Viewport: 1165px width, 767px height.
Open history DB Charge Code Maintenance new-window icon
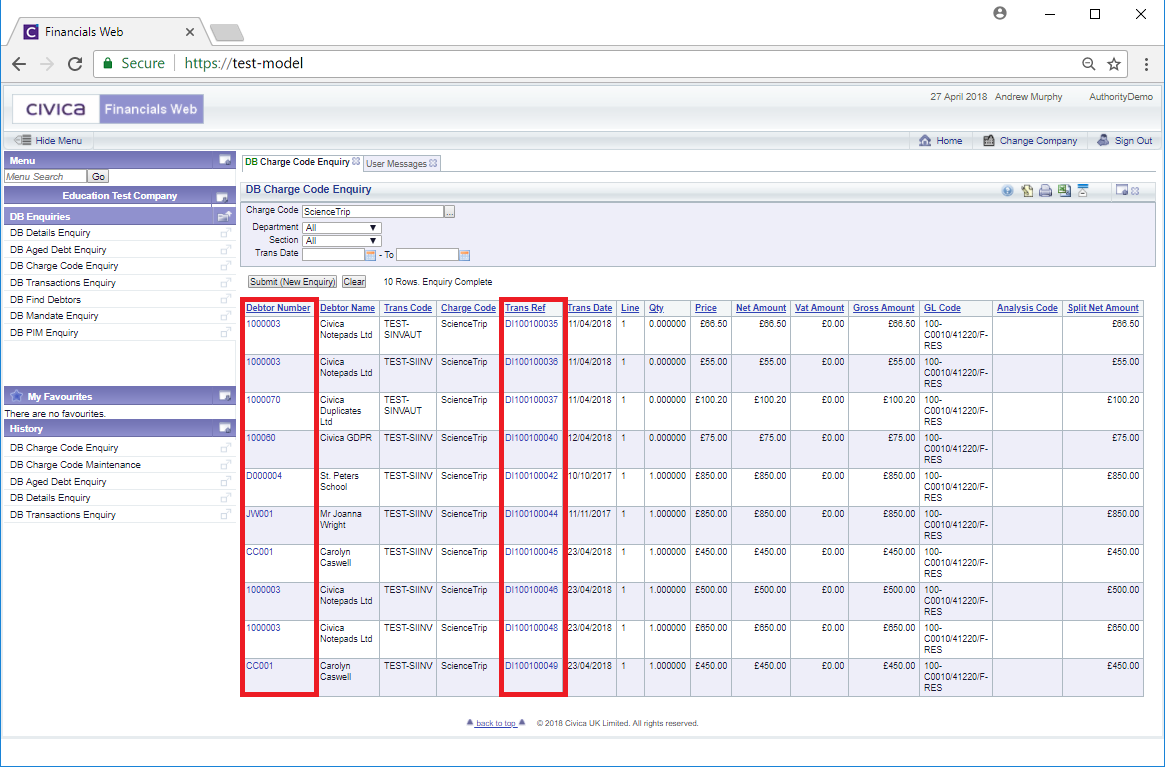[x=225, y=465]
